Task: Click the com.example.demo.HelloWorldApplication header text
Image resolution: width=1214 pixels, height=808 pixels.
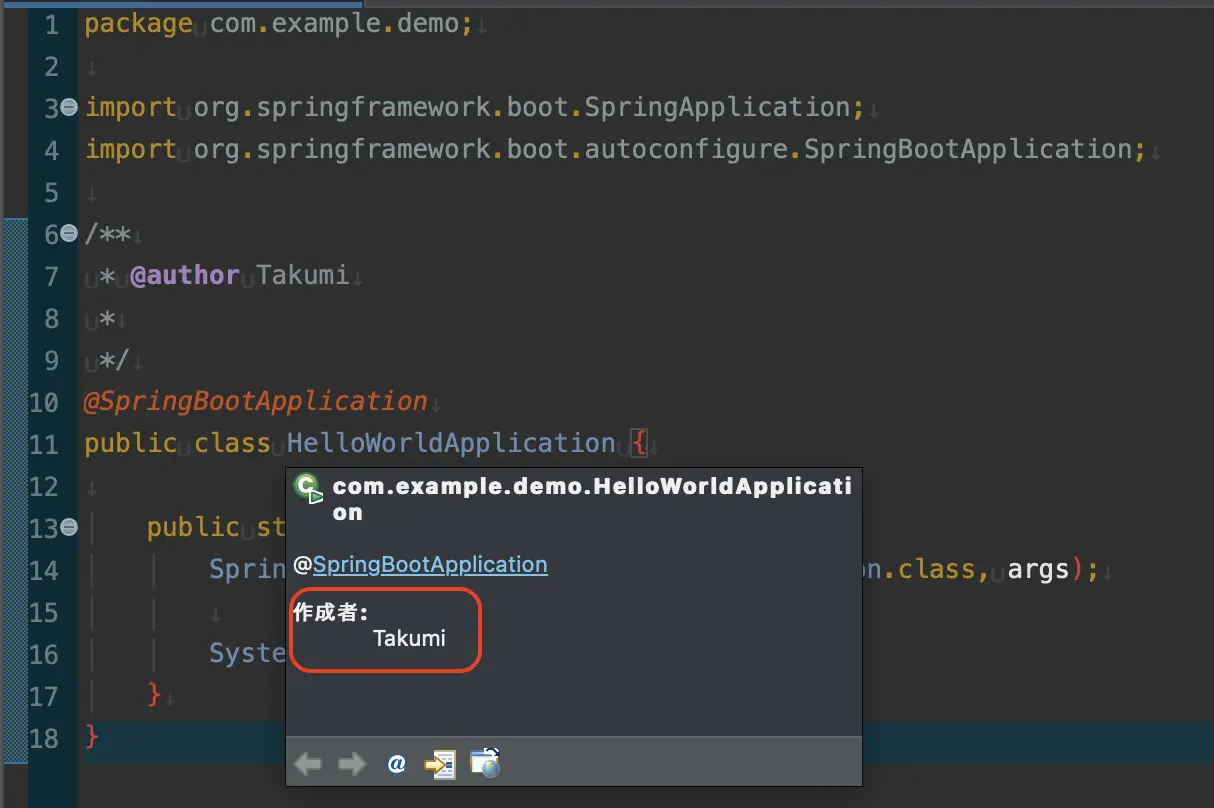Action: pyautogui.click(x=590, y=487)
